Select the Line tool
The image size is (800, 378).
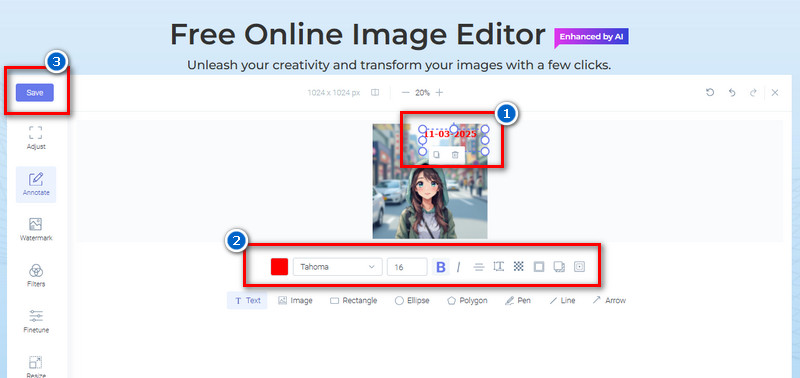tap(562, 300)
